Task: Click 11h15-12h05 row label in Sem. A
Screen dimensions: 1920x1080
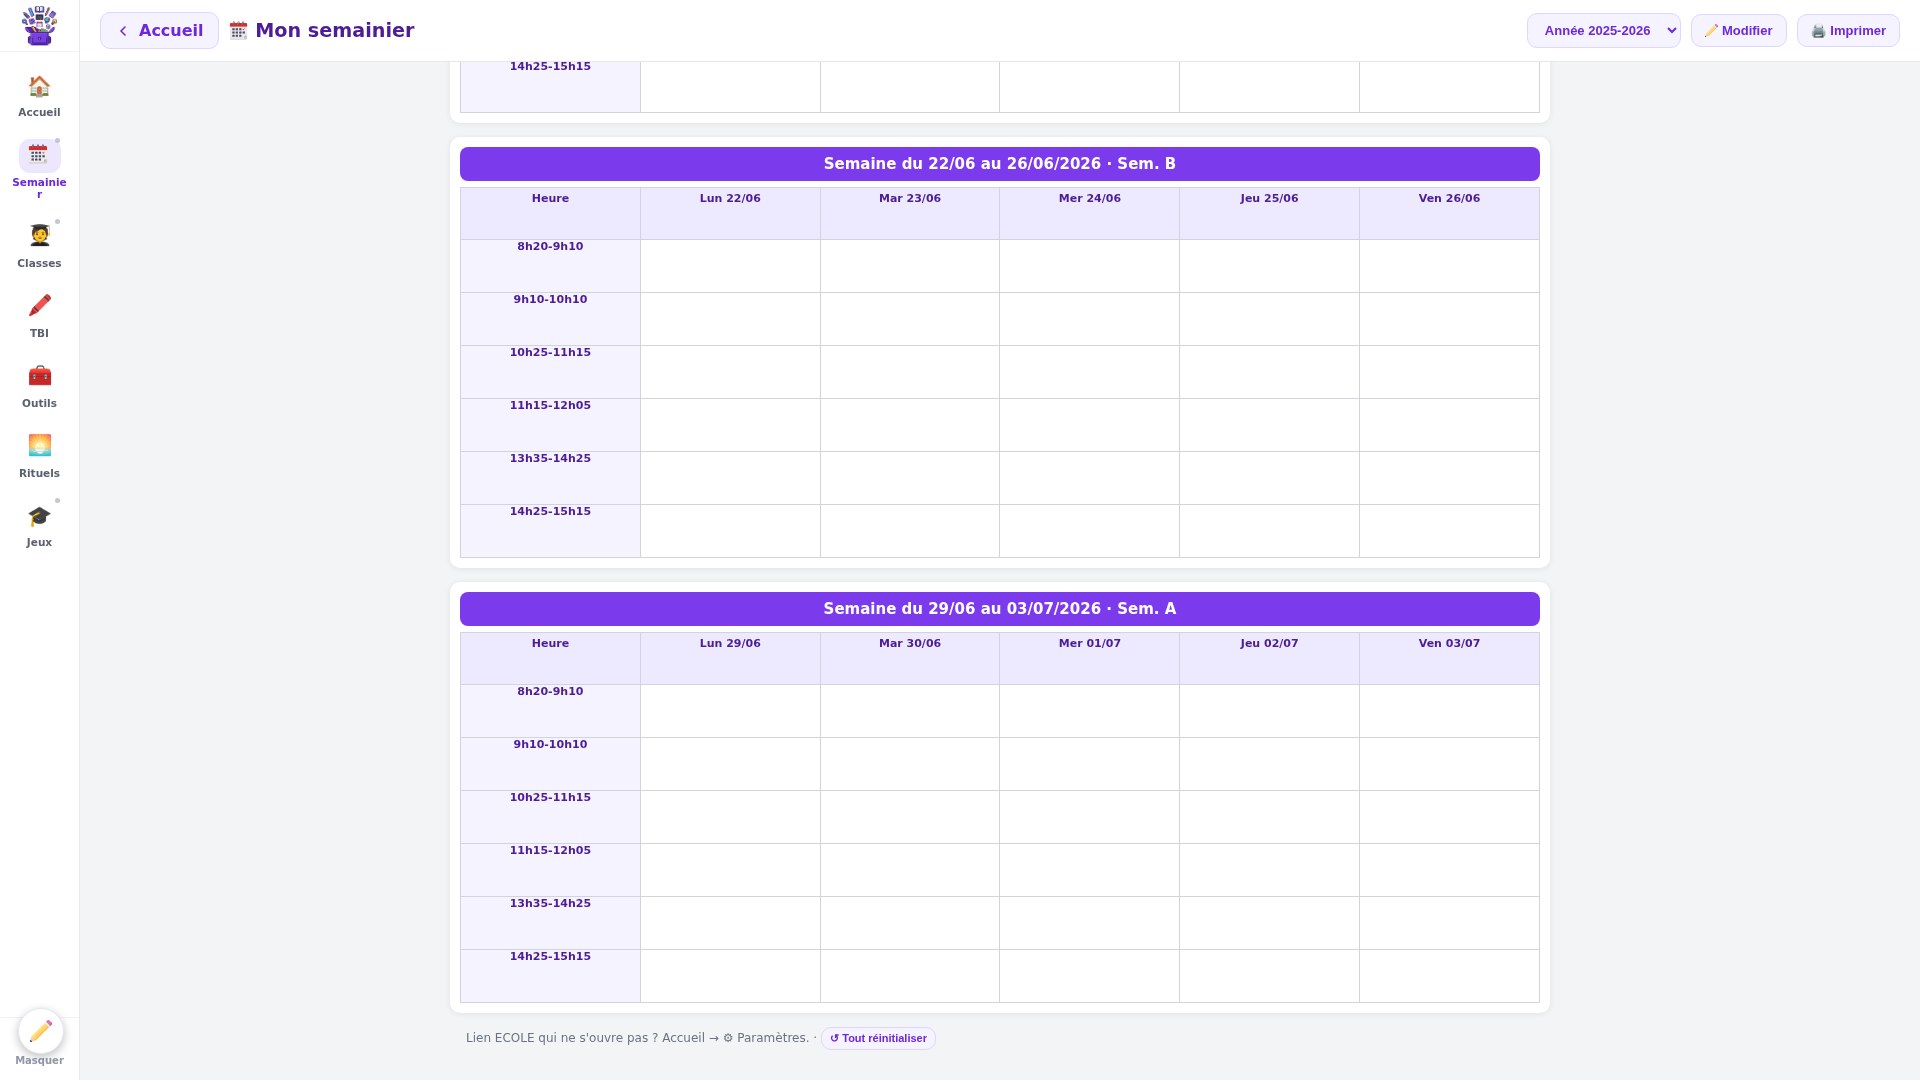Action: (550, 870)
